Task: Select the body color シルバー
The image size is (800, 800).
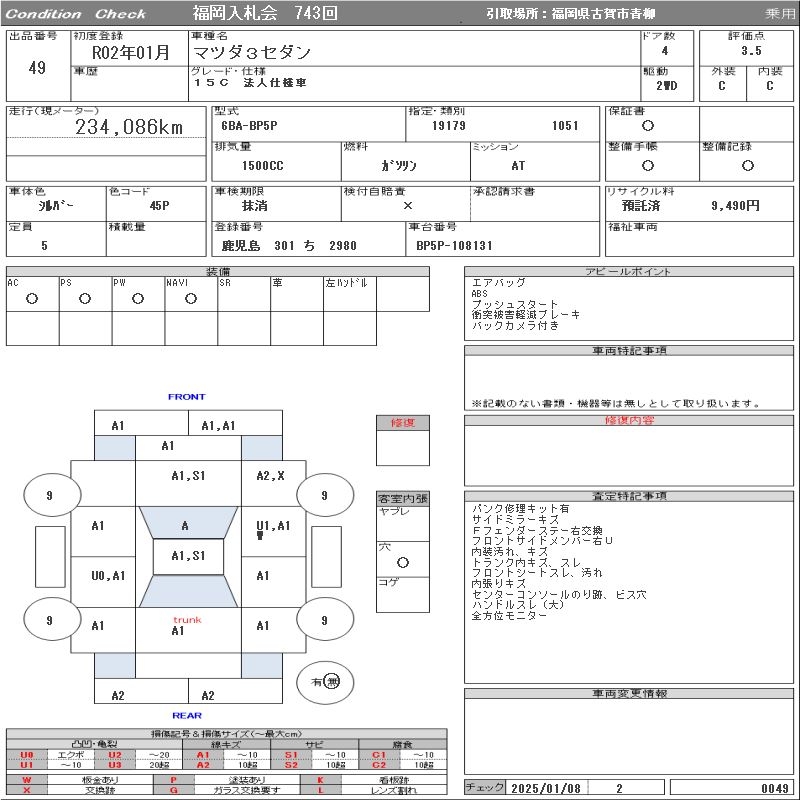Action: (x=56, y=206)
